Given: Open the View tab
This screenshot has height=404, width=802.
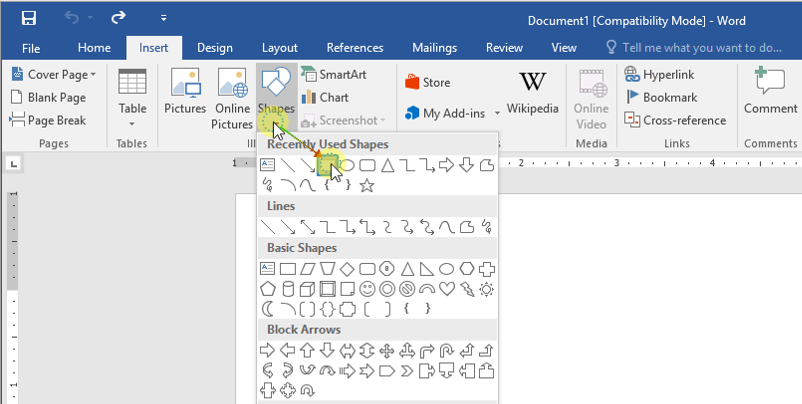Looking at the screenshot, I should point(564,48).
